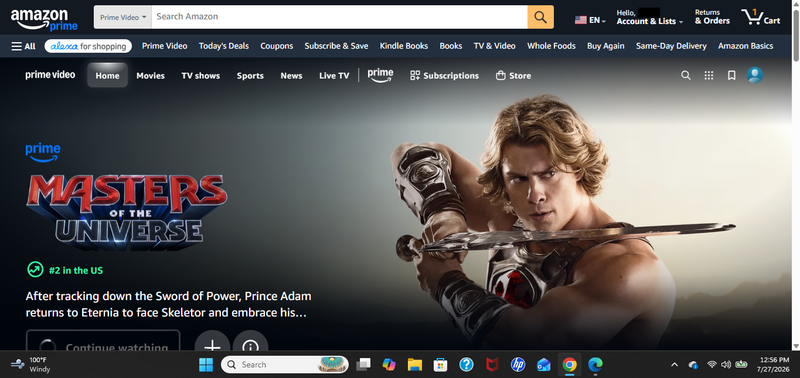This screenshot has width=800, height=378.
Task: Open File Explorer from the taskbar
Action: (x=415, y=364)
